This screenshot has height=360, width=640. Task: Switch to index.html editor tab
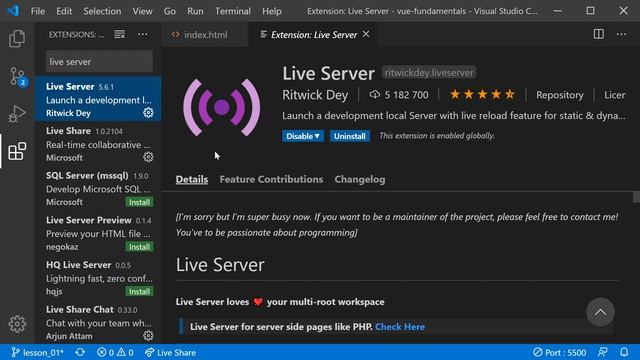click(205, 35)
